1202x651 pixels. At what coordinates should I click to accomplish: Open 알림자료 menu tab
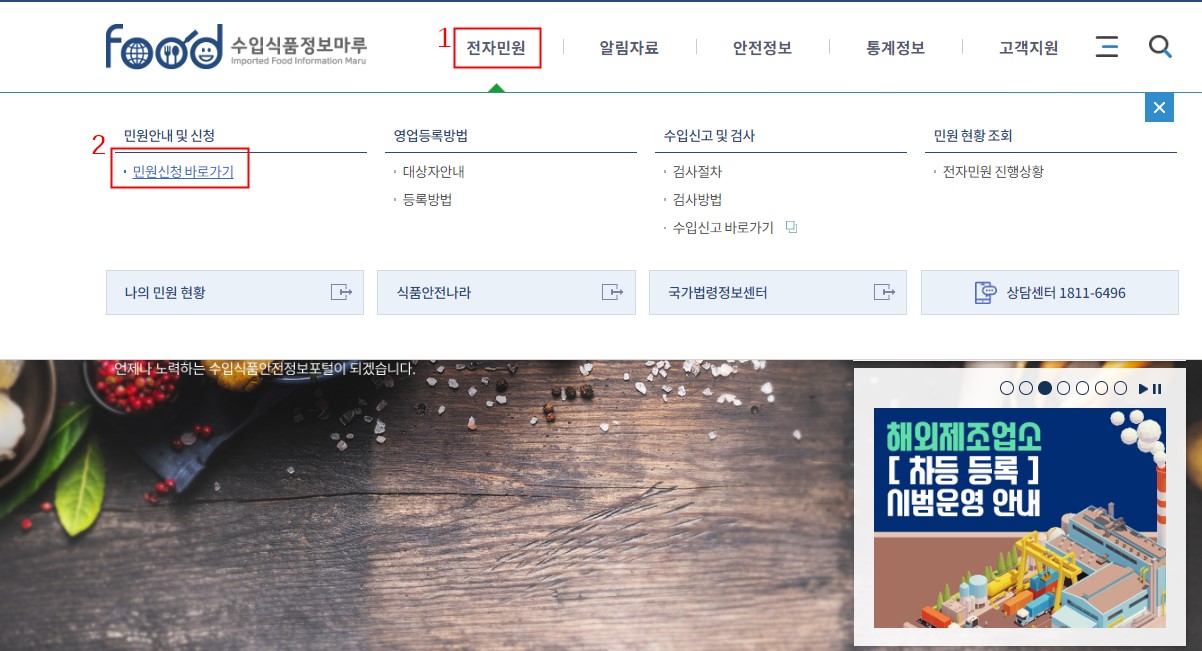pos(629,47)
